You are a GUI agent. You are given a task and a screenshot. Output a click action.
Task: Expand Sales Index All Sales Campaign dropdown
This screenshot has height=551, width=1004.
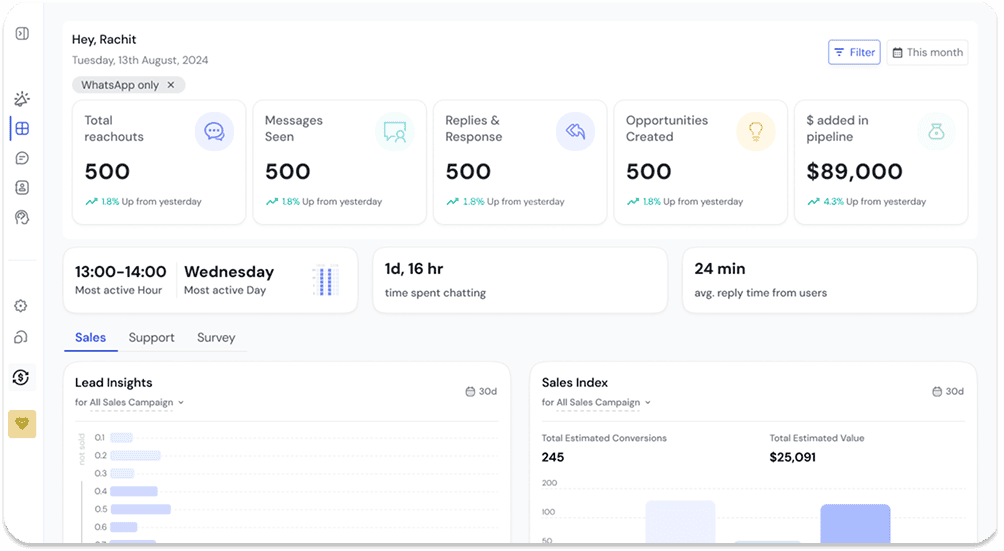pos(596,403)
